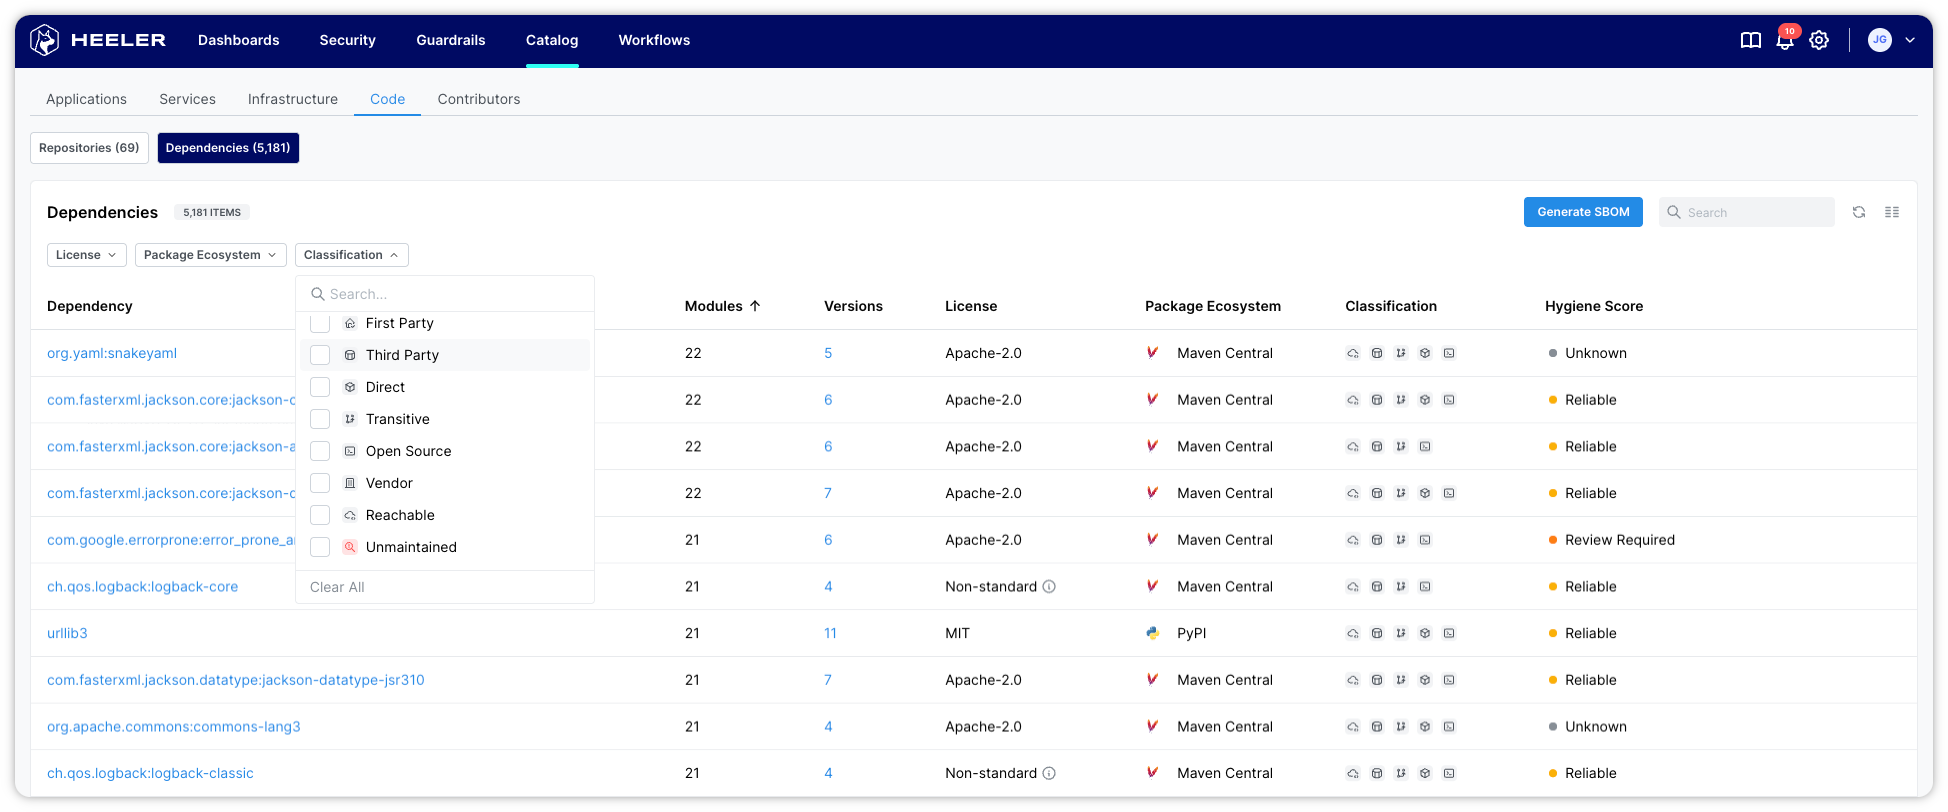Click the Heeler logo icon
Viewport: 1948px width, 812px height.
(45, 40)
